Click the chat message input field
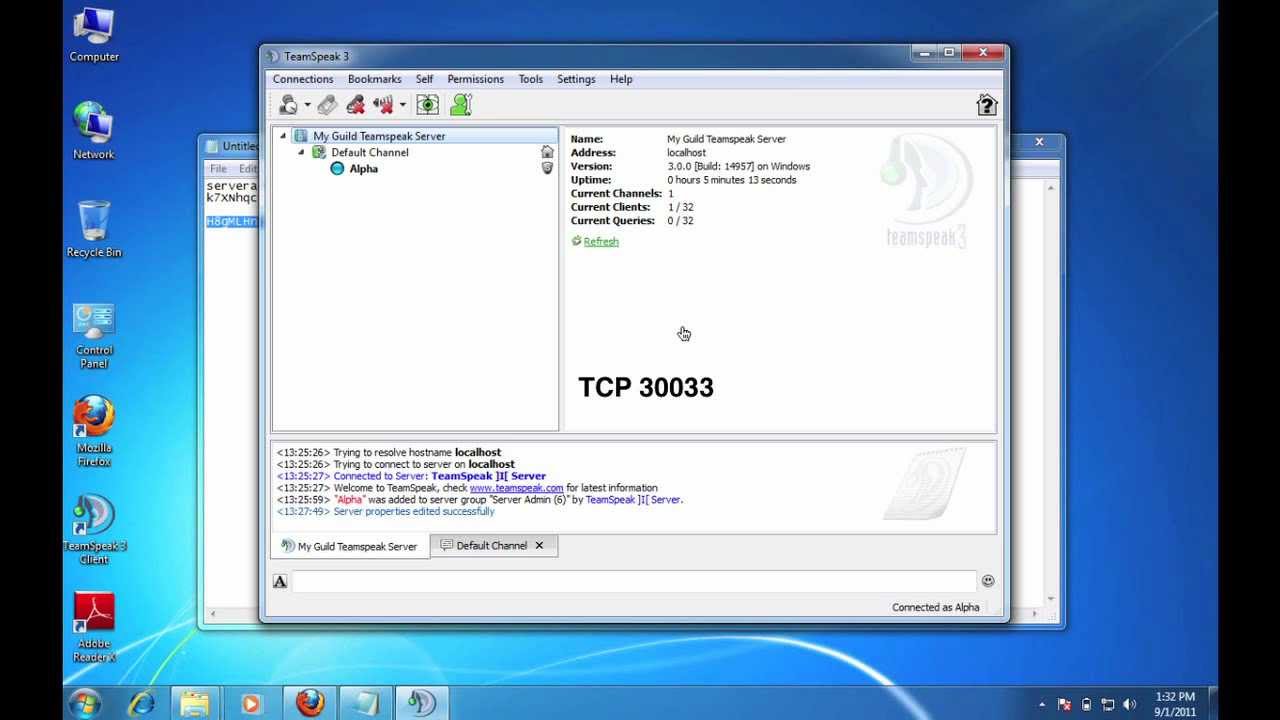 (x=634, y=581)
